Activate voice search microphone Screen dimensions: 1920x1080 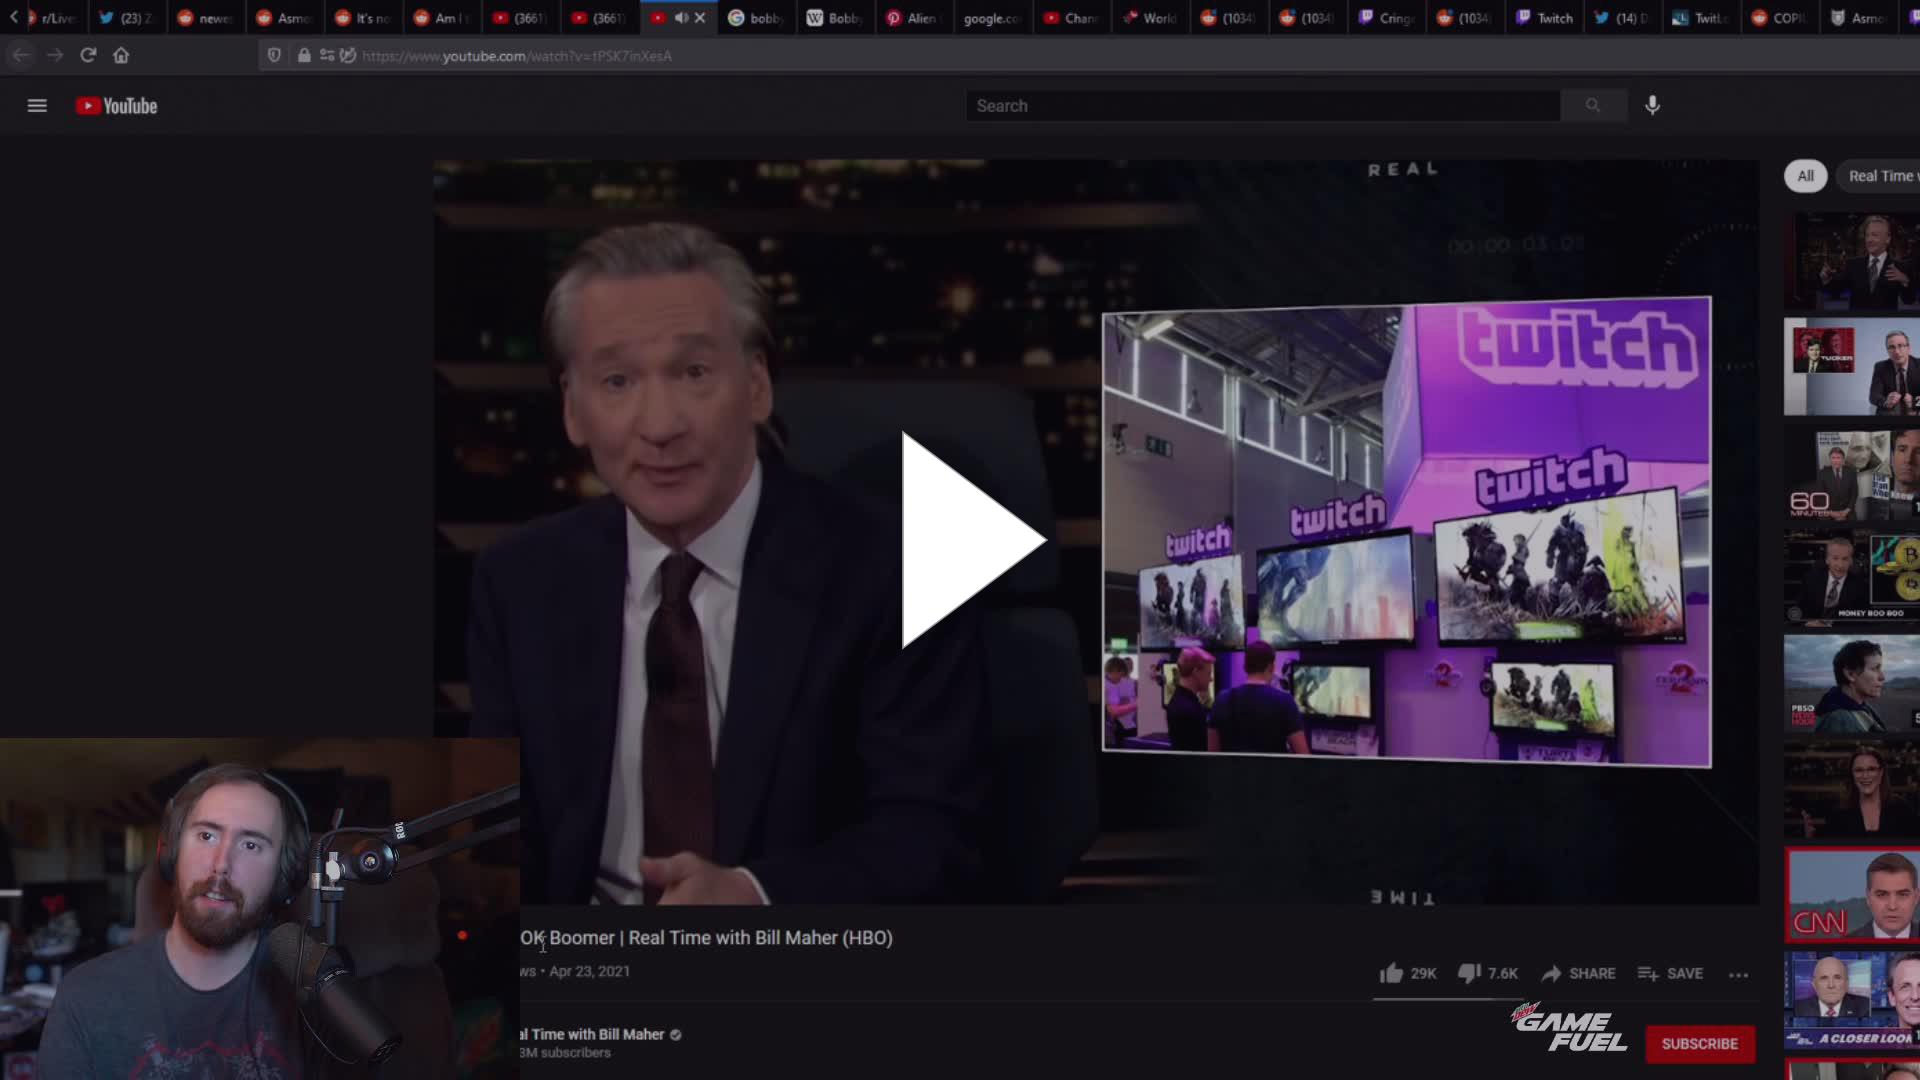click(1653, 106)
